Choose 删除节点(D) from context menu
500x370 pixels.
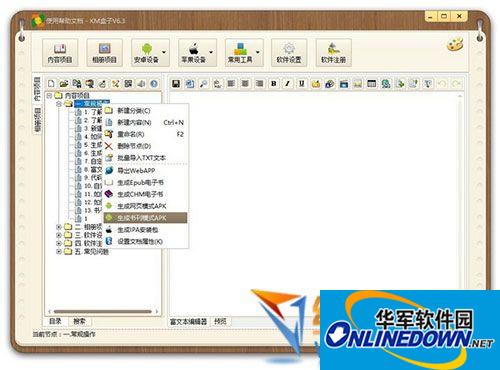pos(146,146)
